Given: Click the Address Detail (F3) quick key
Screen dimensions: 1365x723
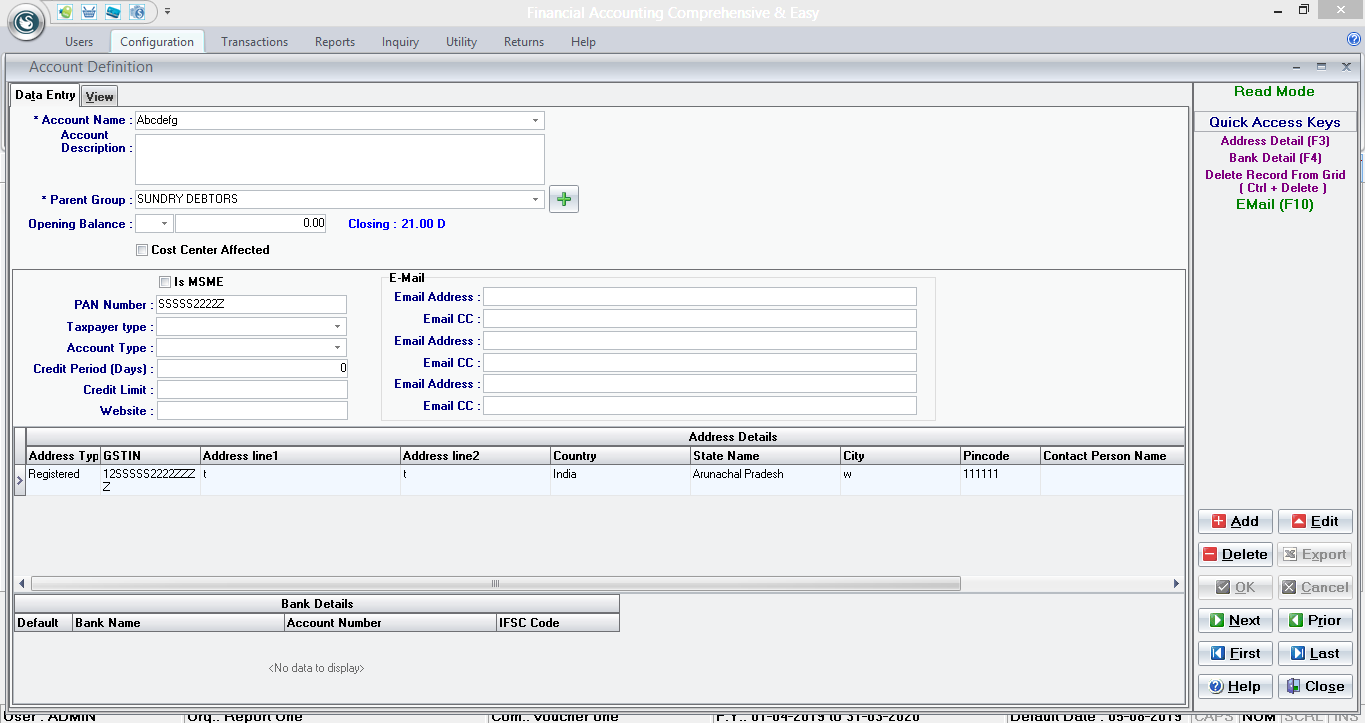Looking at the screenshot, I should tap(1275, 141).
